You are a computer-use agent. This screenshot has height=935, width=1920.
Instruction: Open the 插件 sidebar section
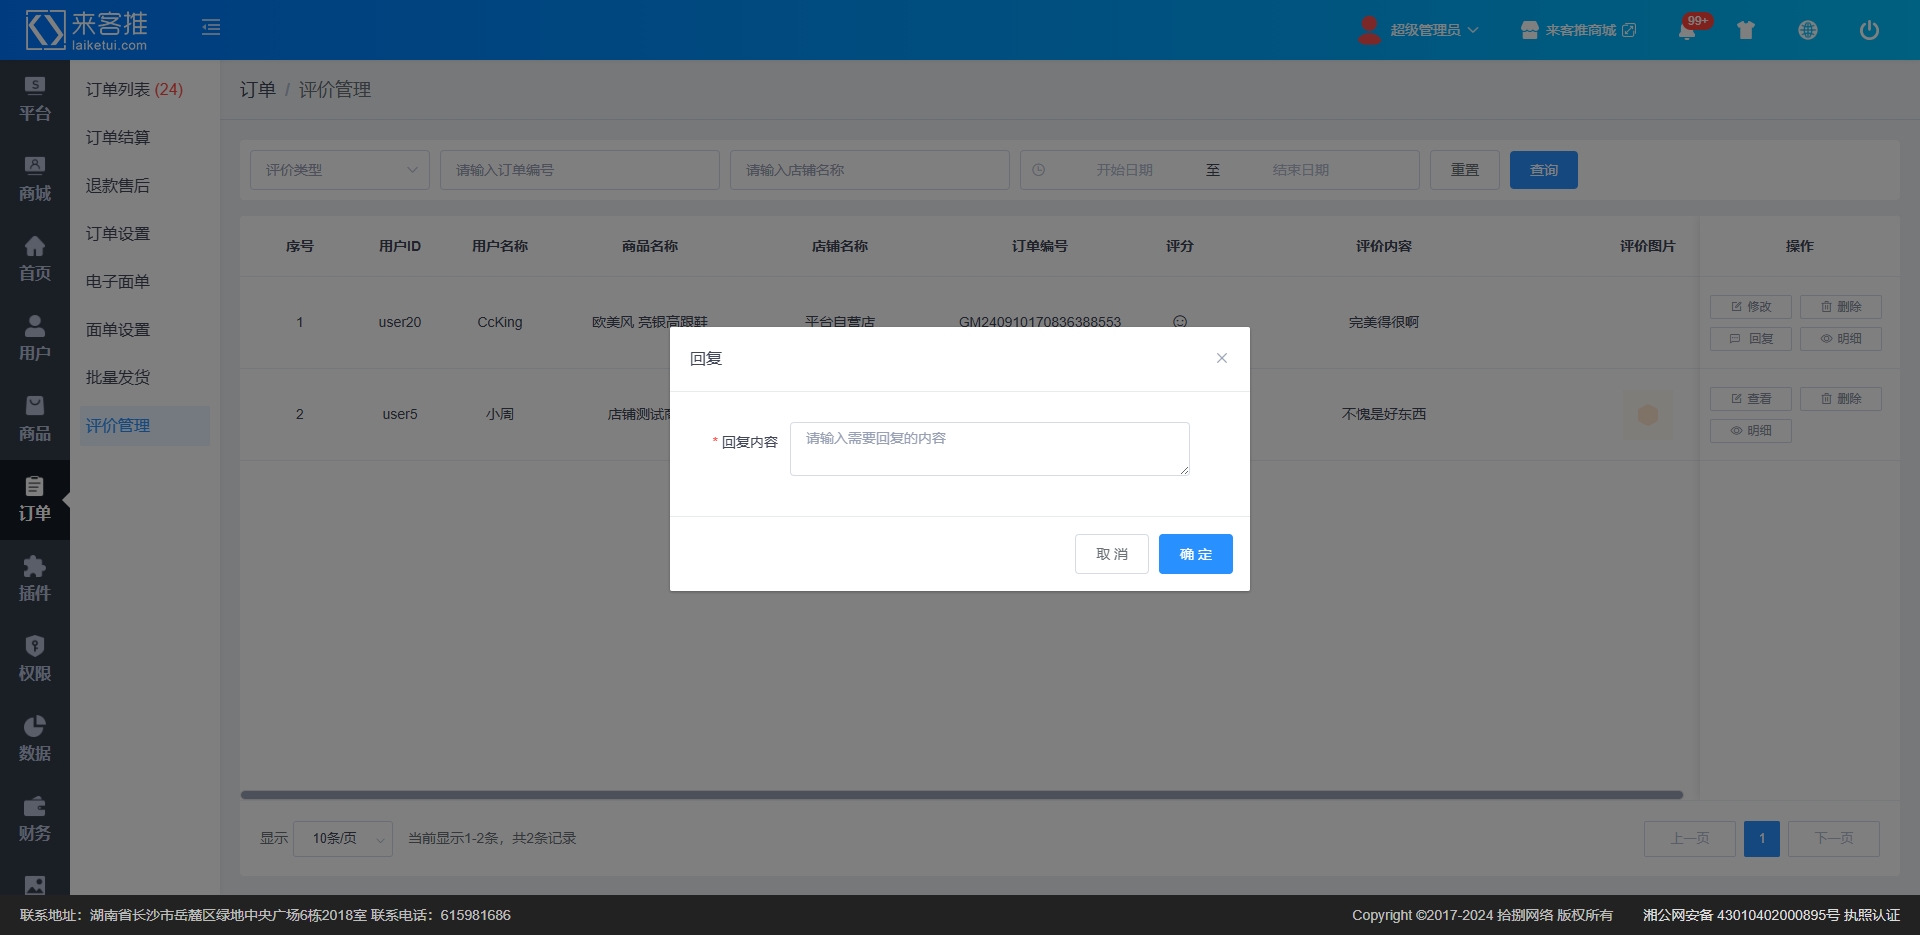pos(35,580)
